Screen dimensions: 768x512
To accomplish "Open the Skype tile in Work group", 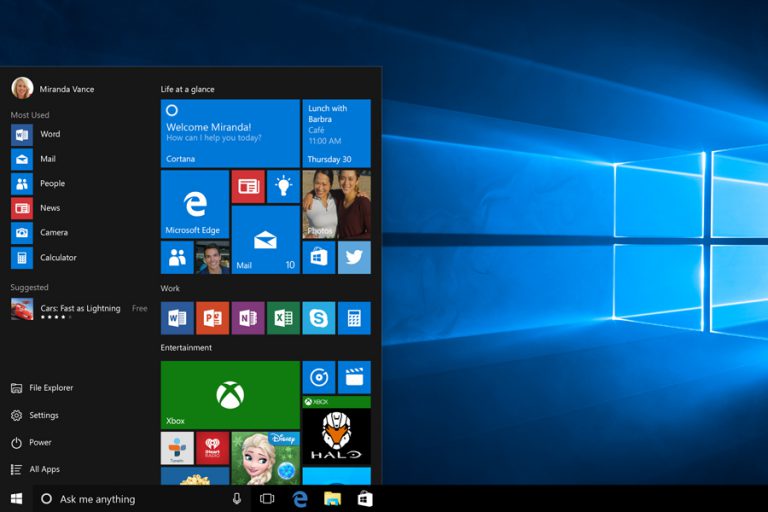I will [x=319, y=318].
